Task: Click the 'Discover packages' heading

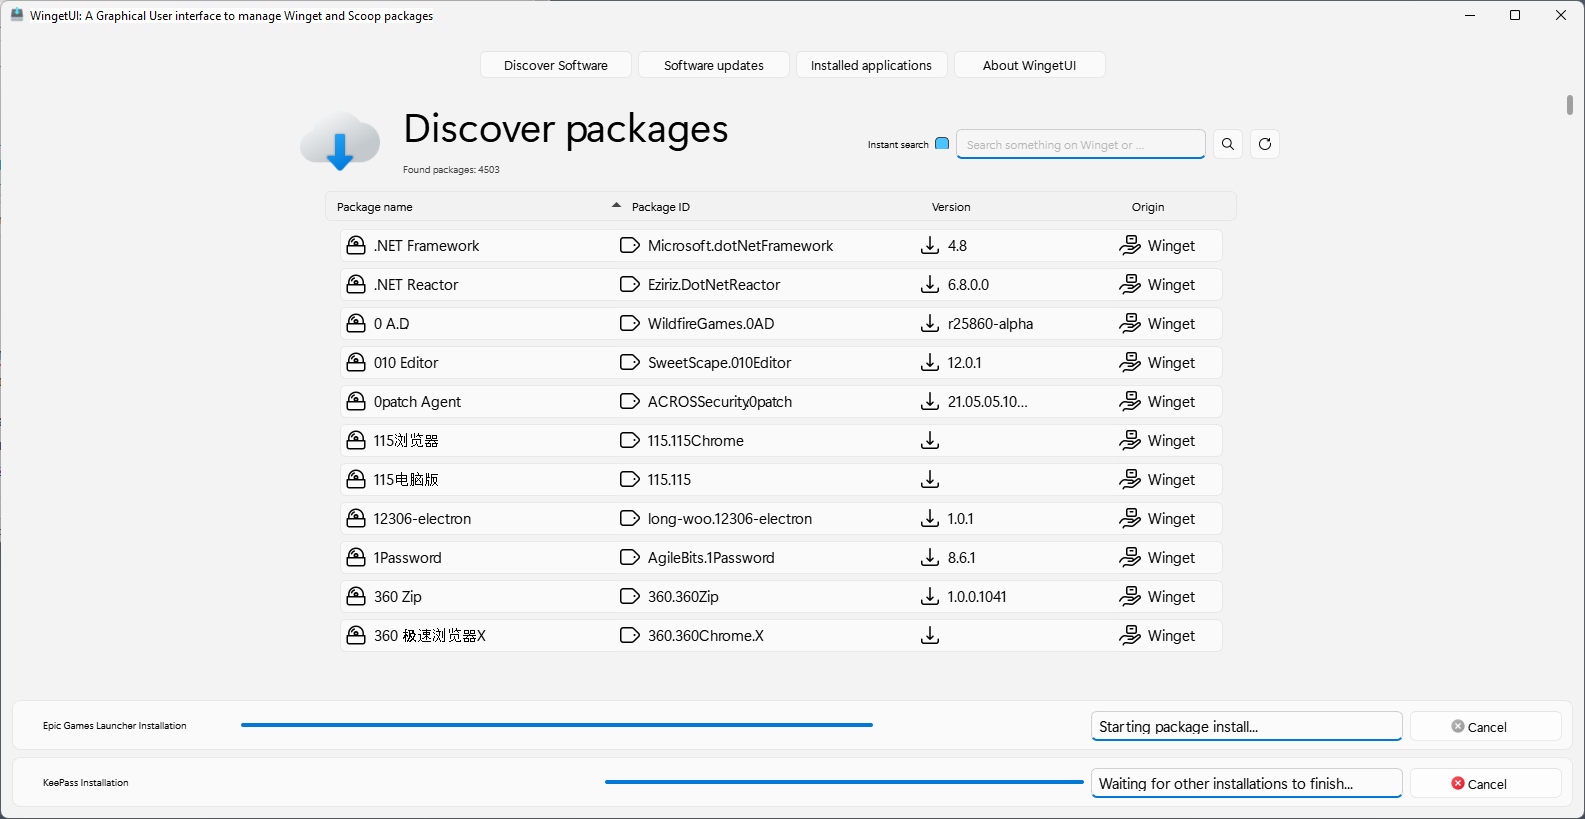Action: coord(566,129)
